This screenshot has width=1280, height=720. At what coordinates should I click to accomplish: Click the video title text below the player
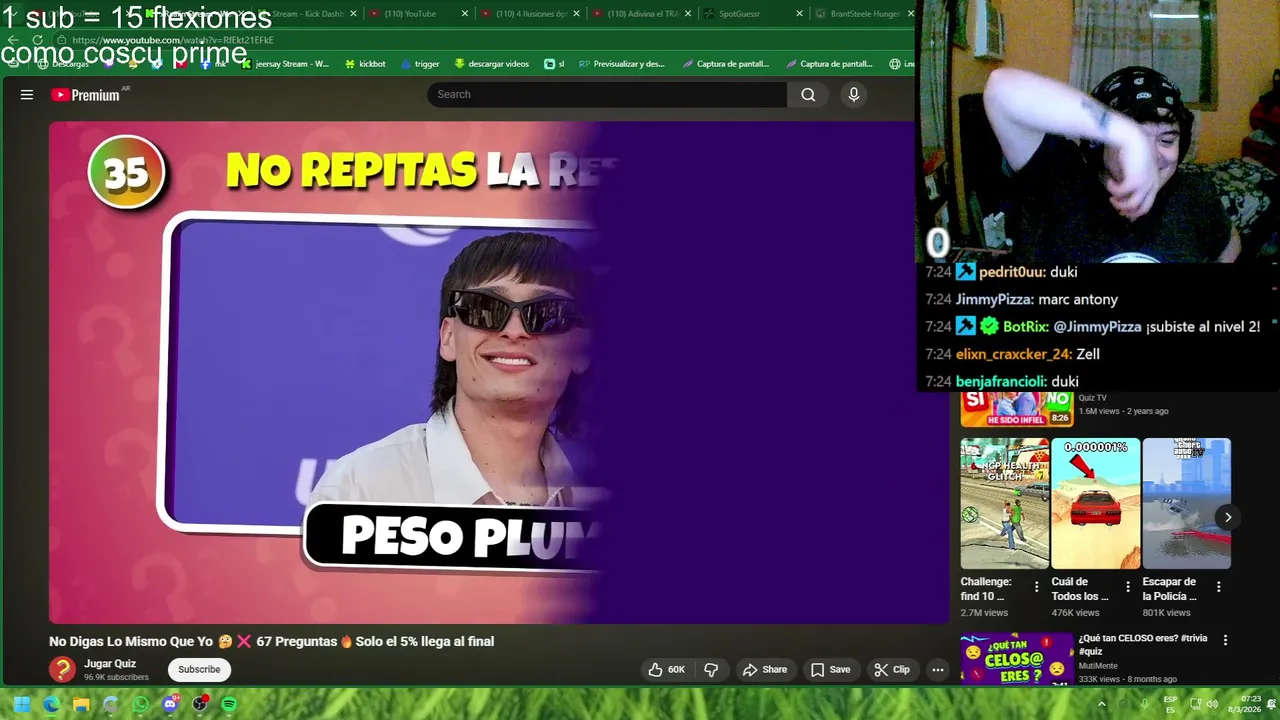pyautogui.click(x=272, y=642)
